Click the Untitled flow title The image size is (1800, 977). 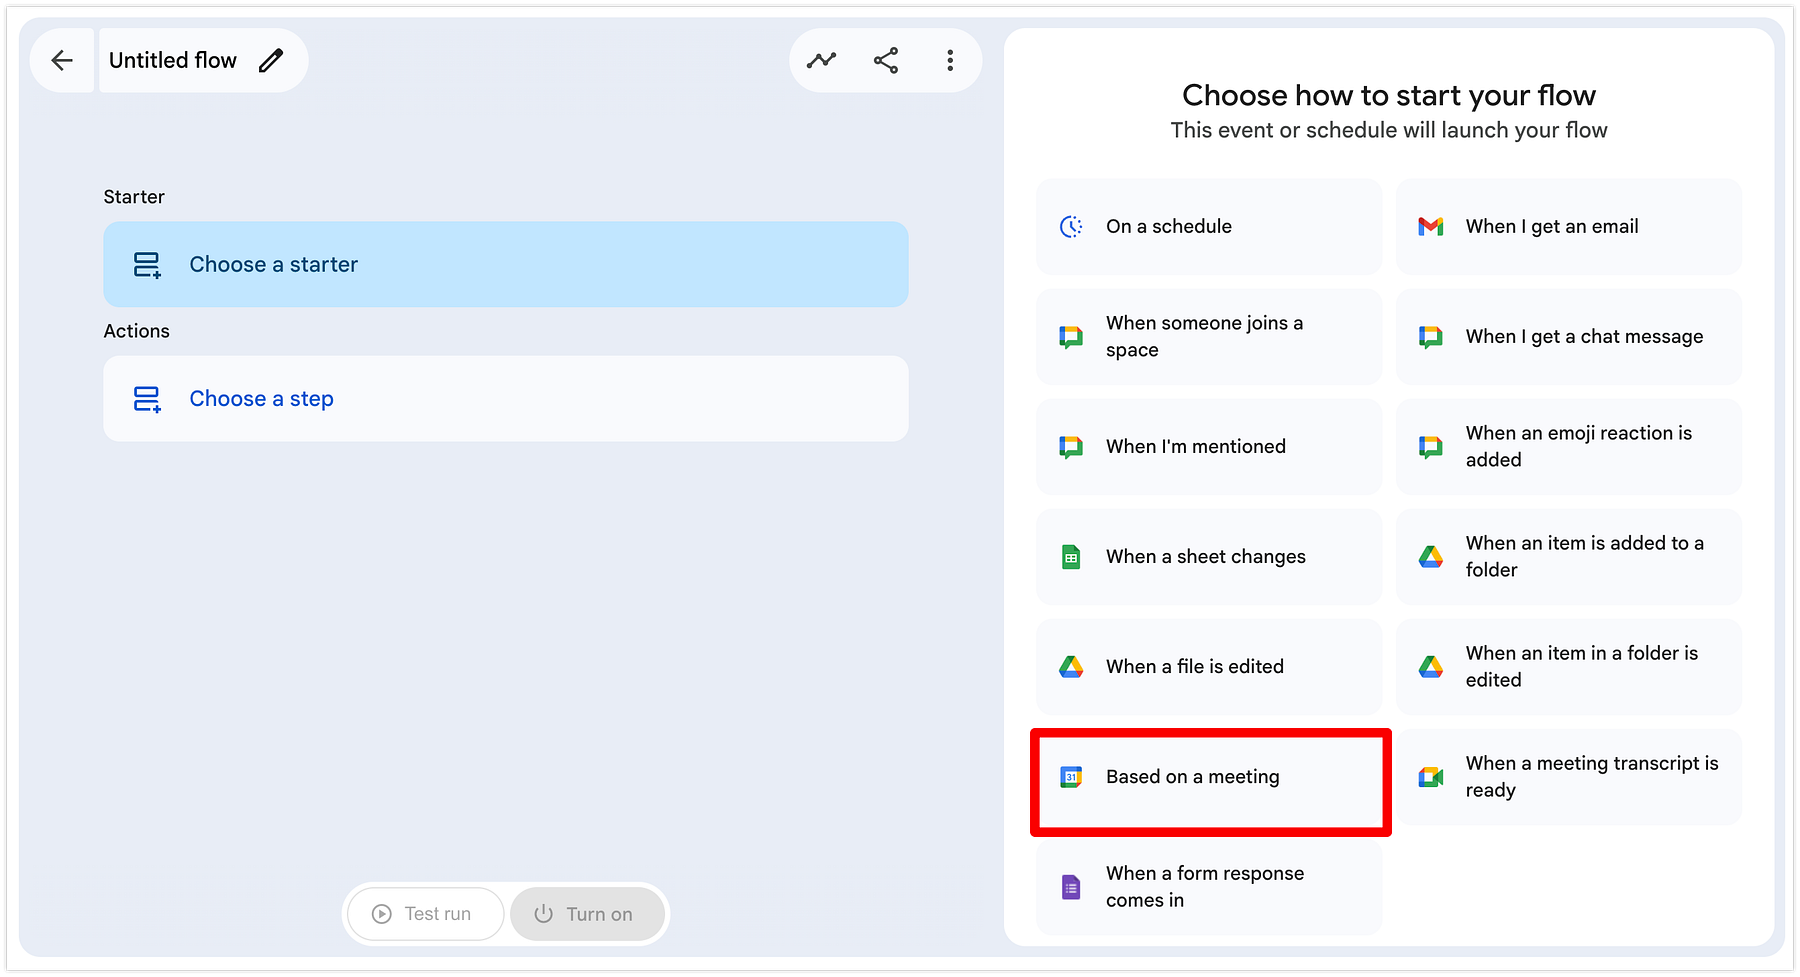(x=173, y=61)
